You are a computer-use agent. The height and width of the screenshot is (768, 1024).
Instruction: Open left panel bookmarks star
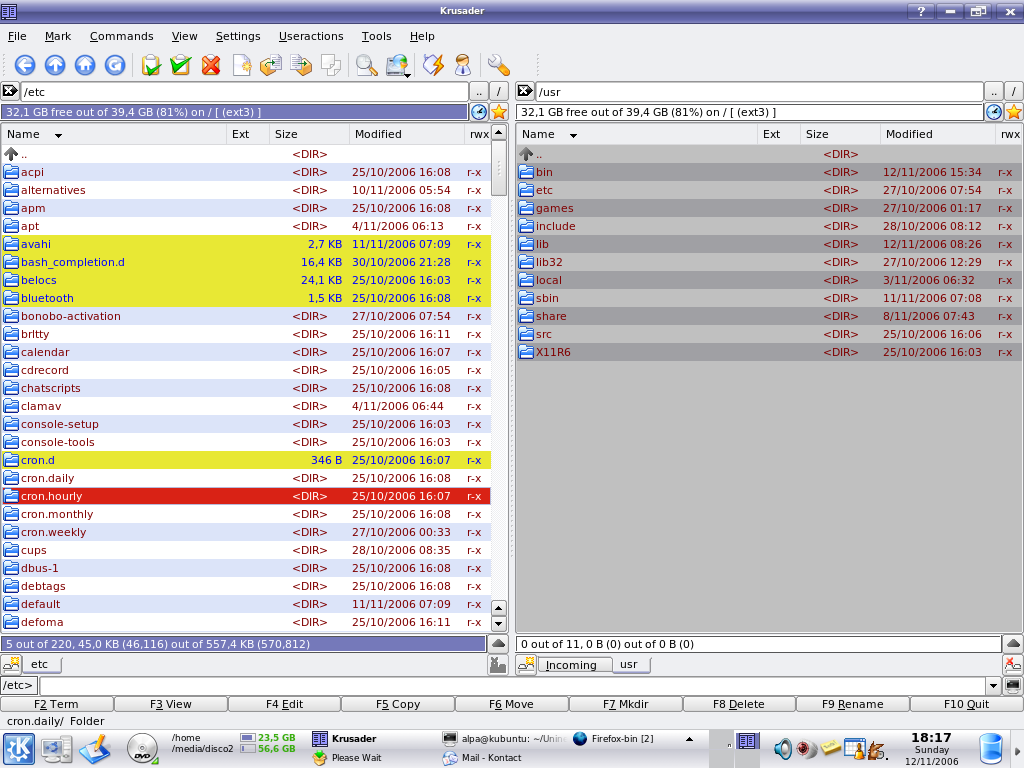(x=499, y=112)
